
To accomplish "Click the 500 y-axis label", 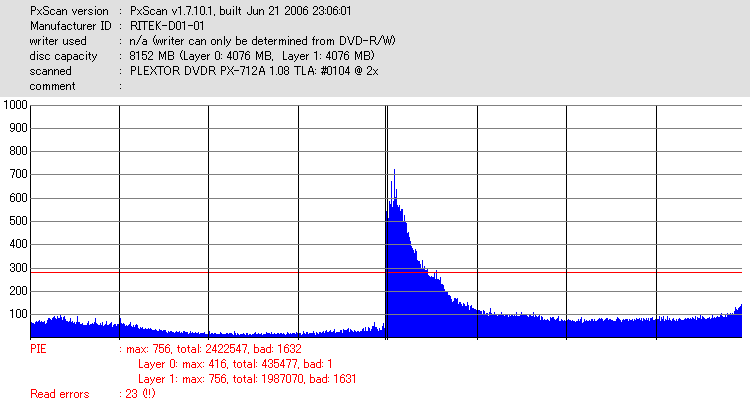I will pyautogui.click(x=18, y=221).
